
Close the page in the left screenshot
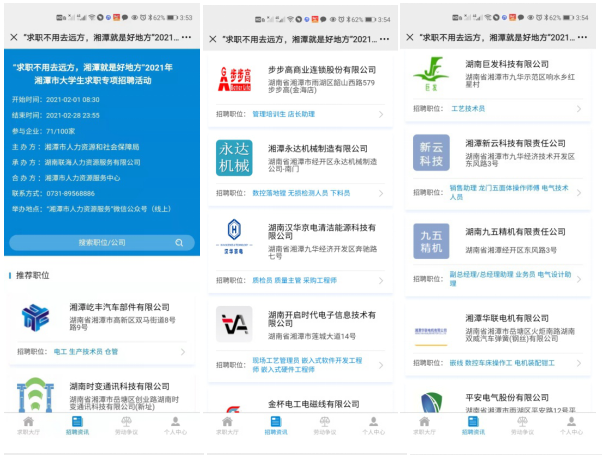[x=14, y=37]
